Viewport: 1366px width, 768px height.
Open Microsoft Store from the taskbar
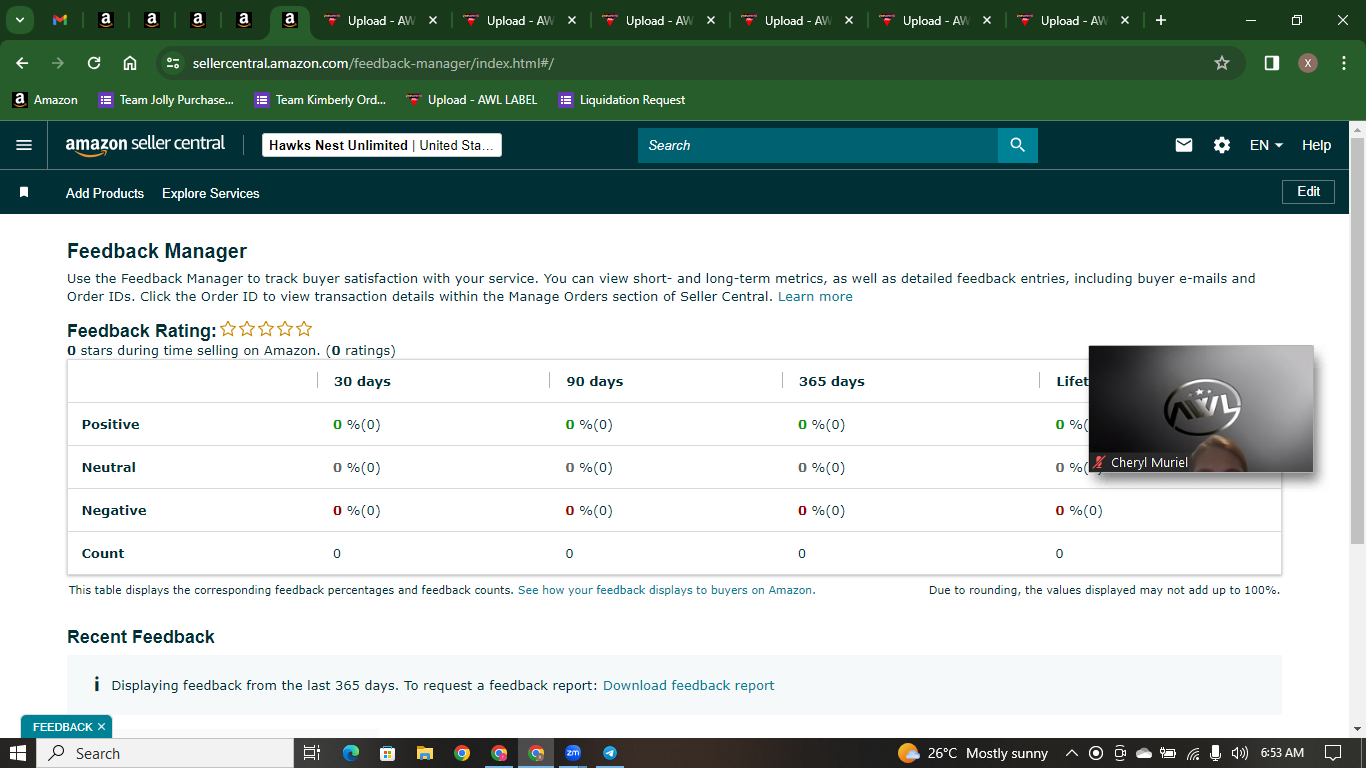(387, 753)
